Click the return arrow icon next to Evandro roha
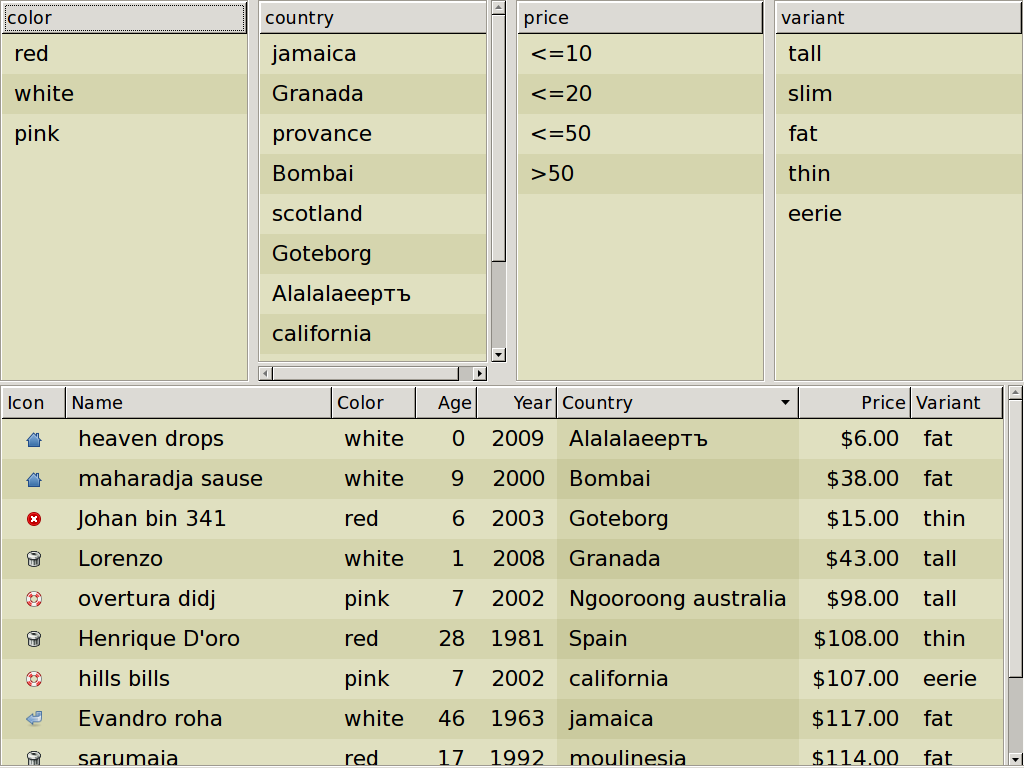Image resolution: width=1024 pixels, height=768 pixels. (34, 719)
